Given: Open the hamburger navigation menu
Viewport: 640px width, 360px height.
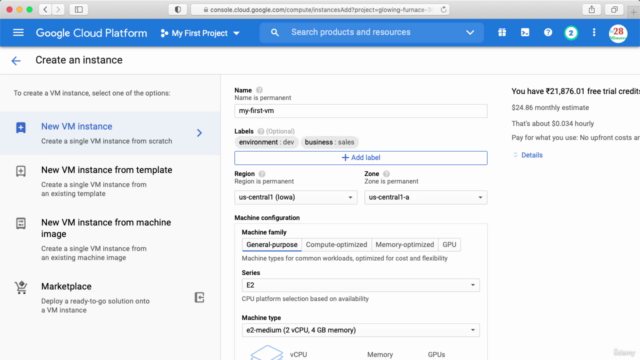Looking at the screenshot, I should pyautogui.click(x=18, y=33).
